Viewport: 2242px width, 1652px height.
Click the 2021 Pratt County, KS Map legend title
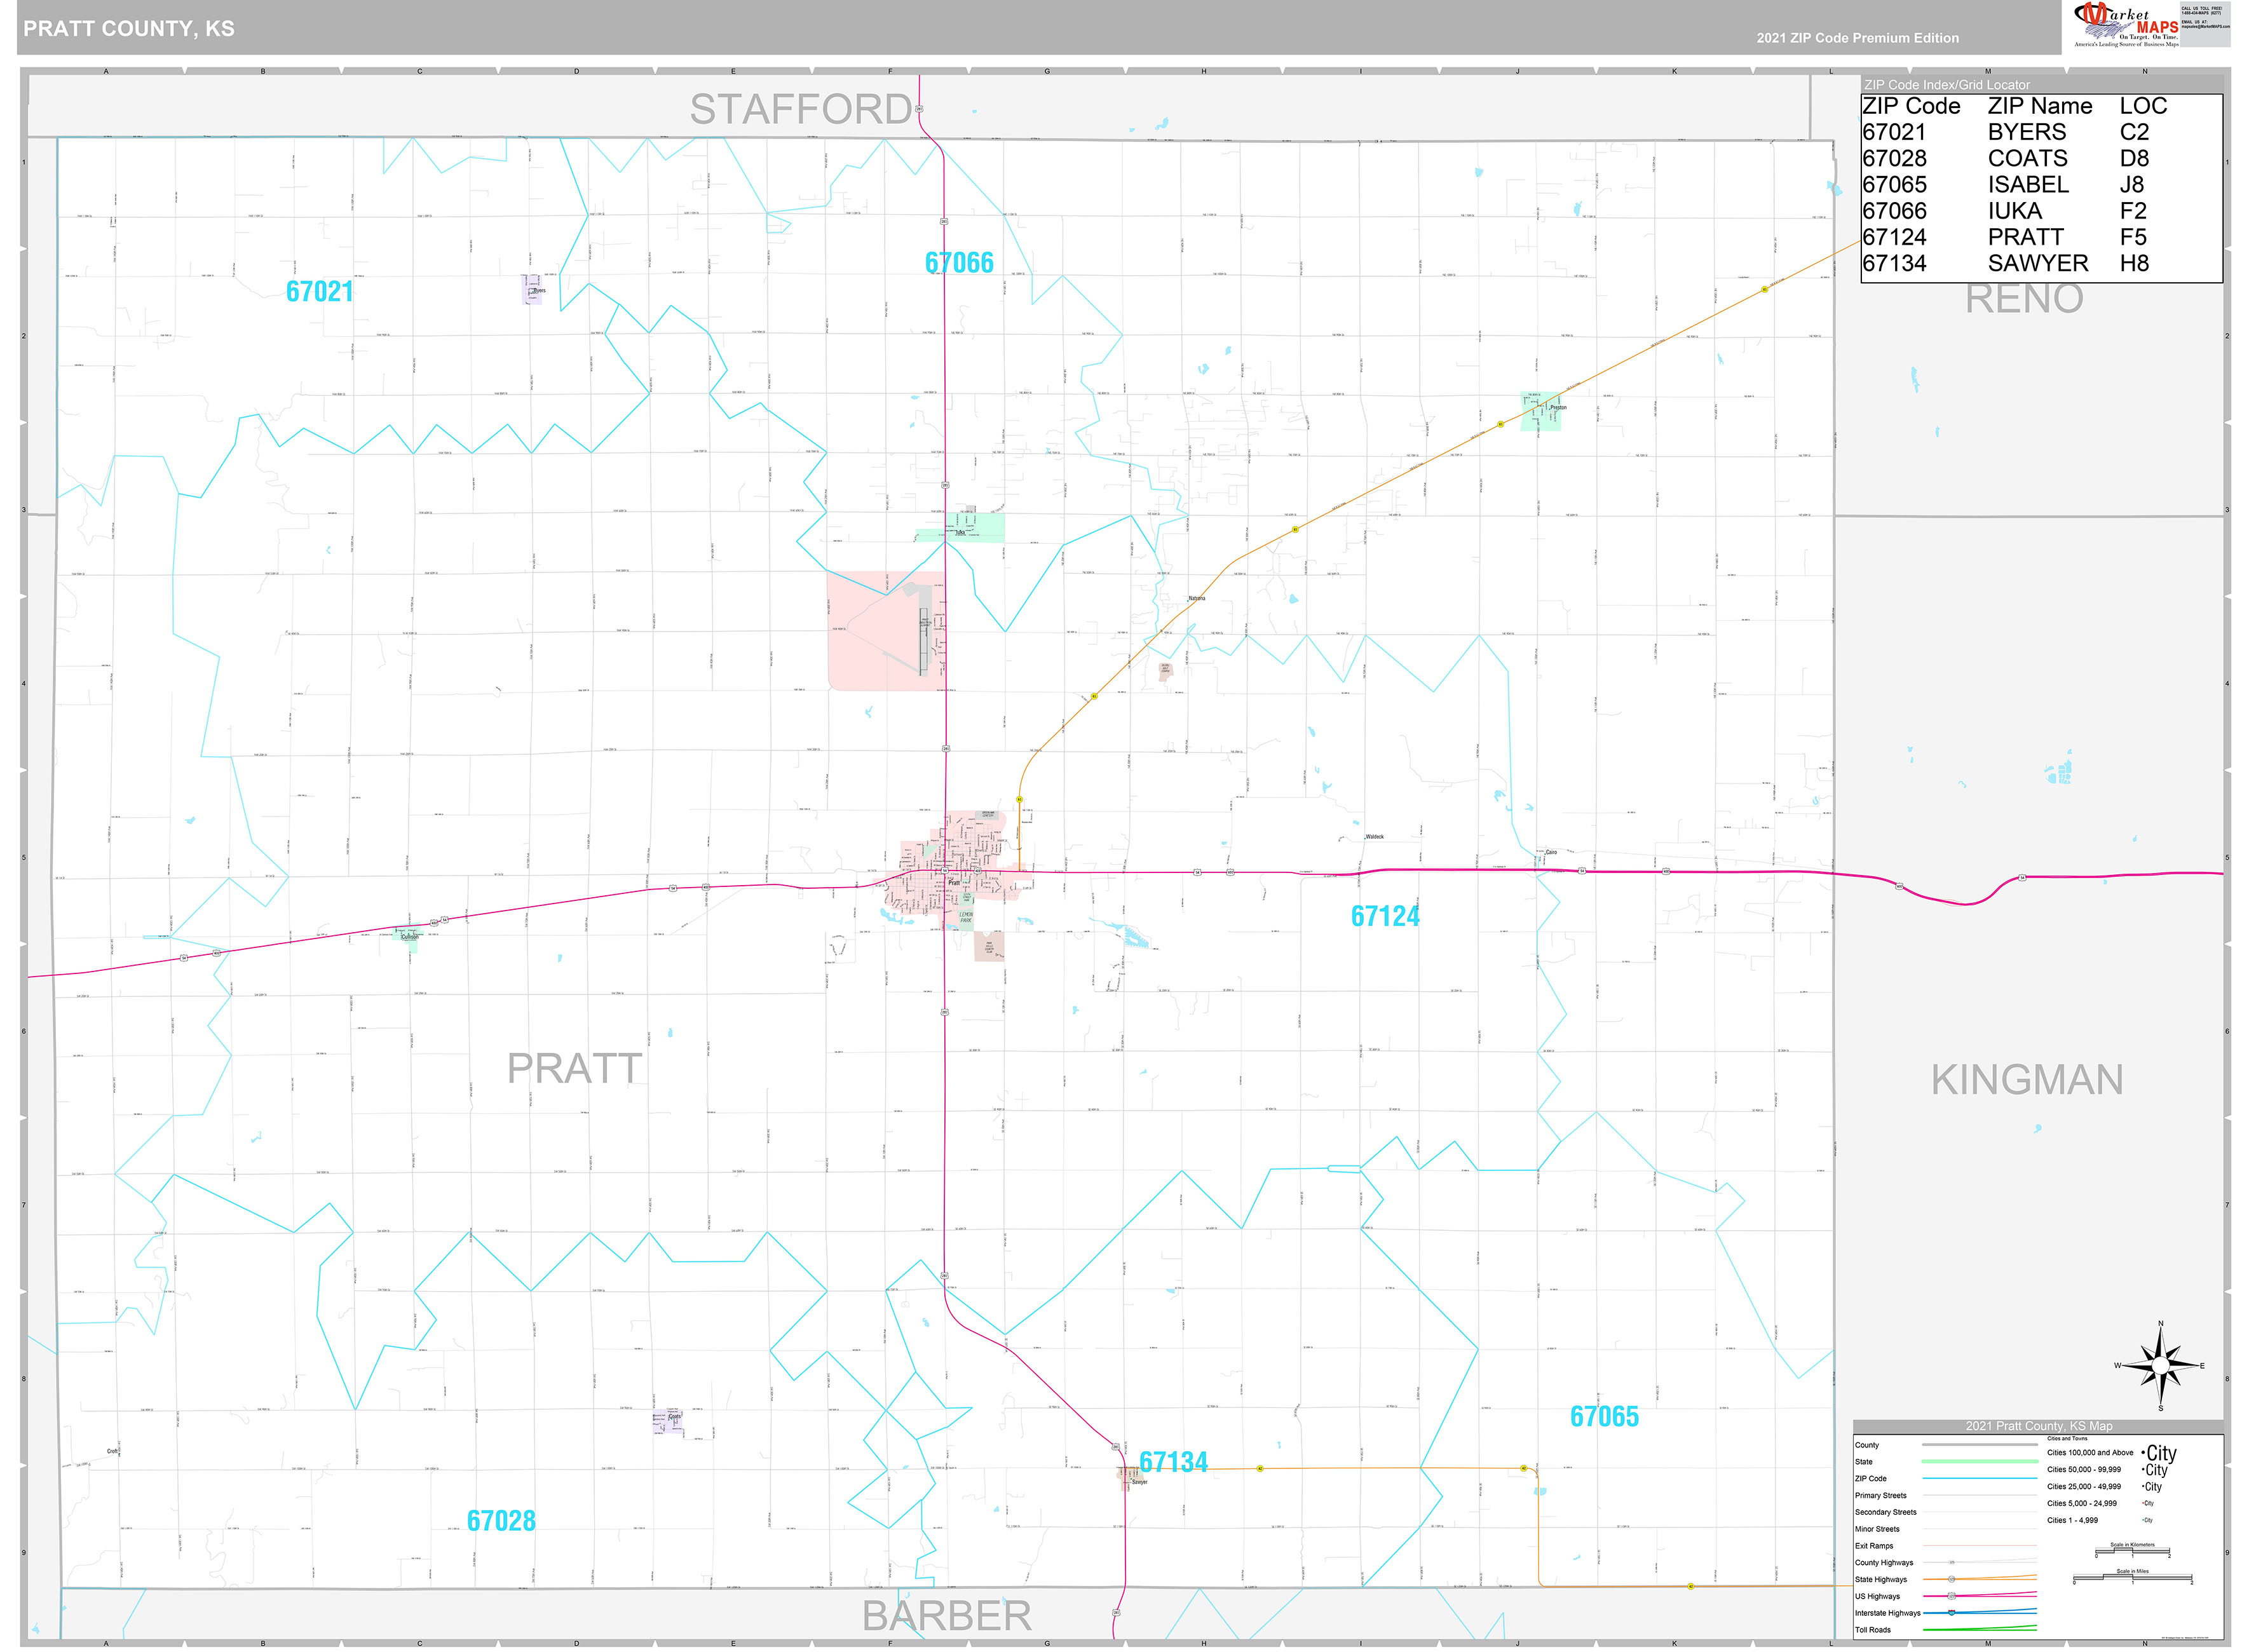click(2039, 1426)
